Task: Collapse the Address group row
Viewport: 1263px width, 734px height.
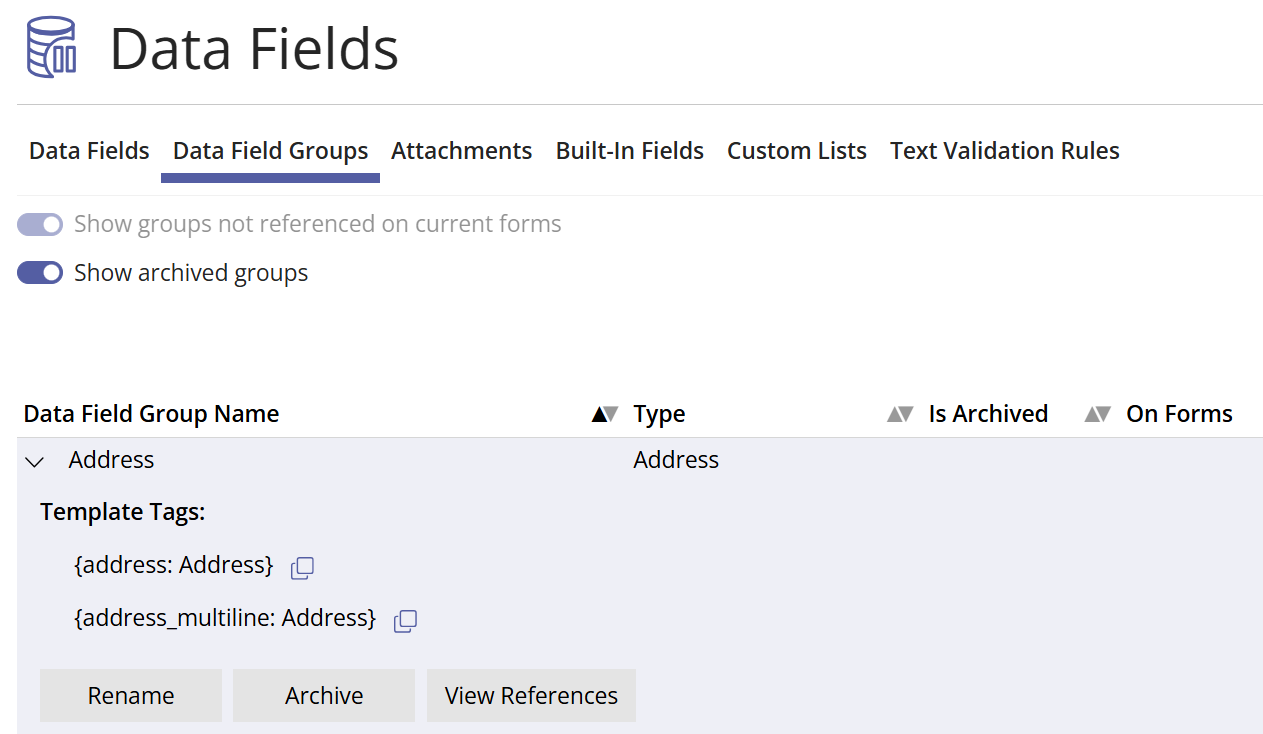Action: tap(35, 461)
